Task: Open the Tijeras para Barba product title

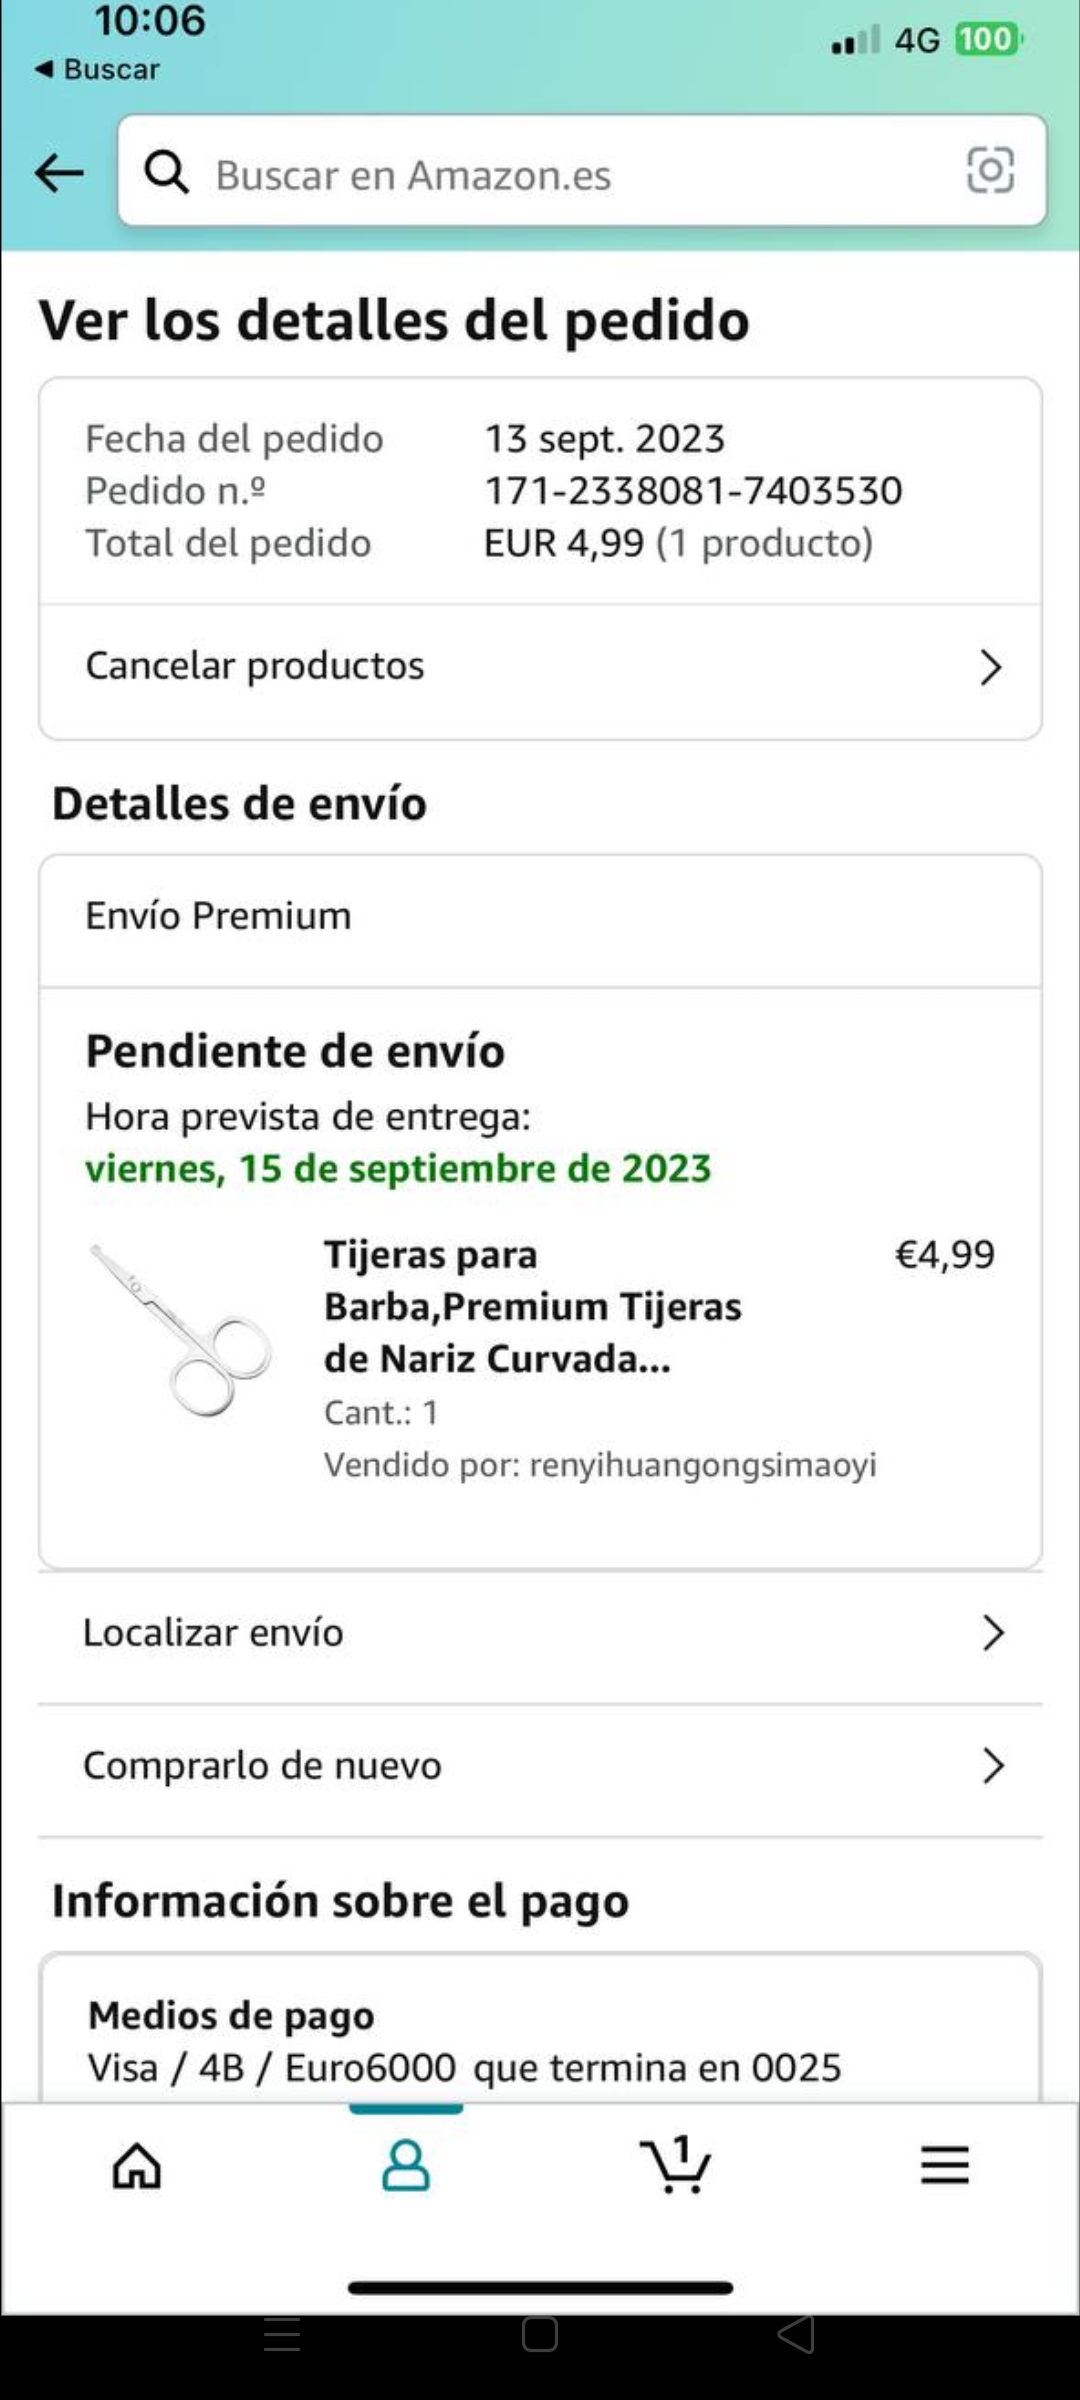Action: (x=533, y=1307)
